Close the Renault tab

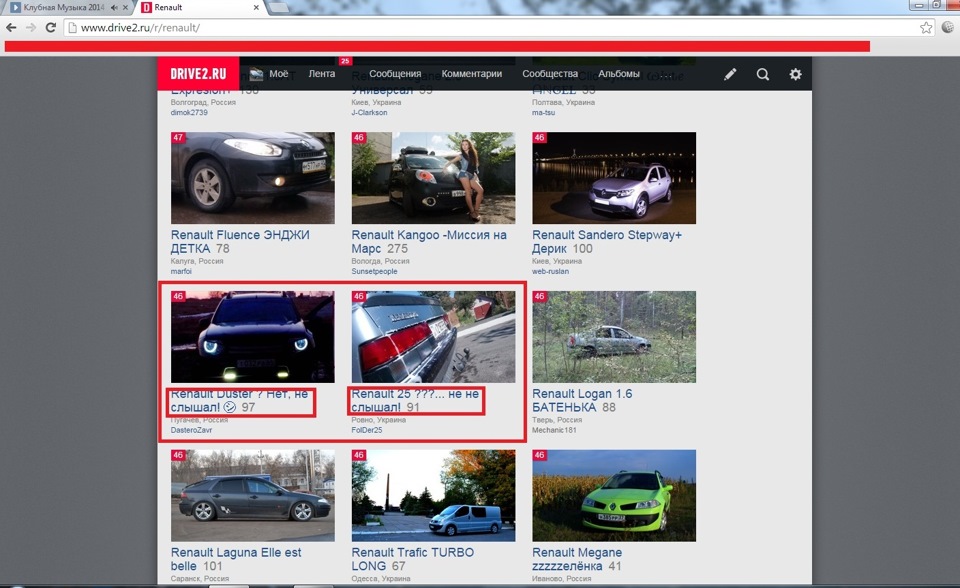tap(257, 7)
